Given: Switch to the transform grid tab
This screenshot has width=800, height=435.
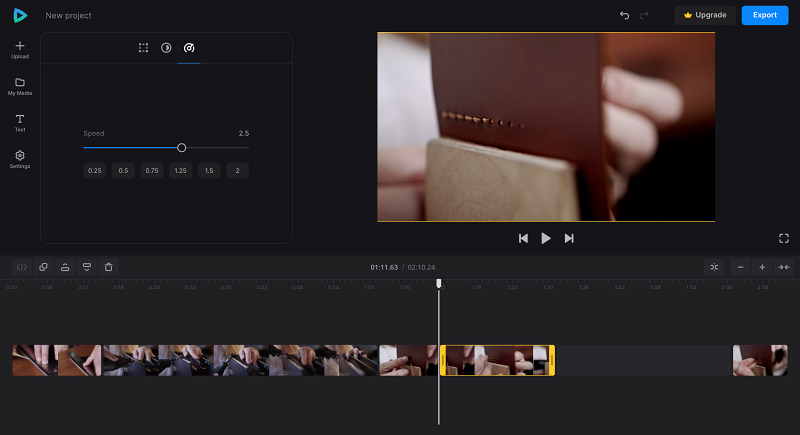Looking at the screenshot, I should pyautogui.click(x=143, y=48).
